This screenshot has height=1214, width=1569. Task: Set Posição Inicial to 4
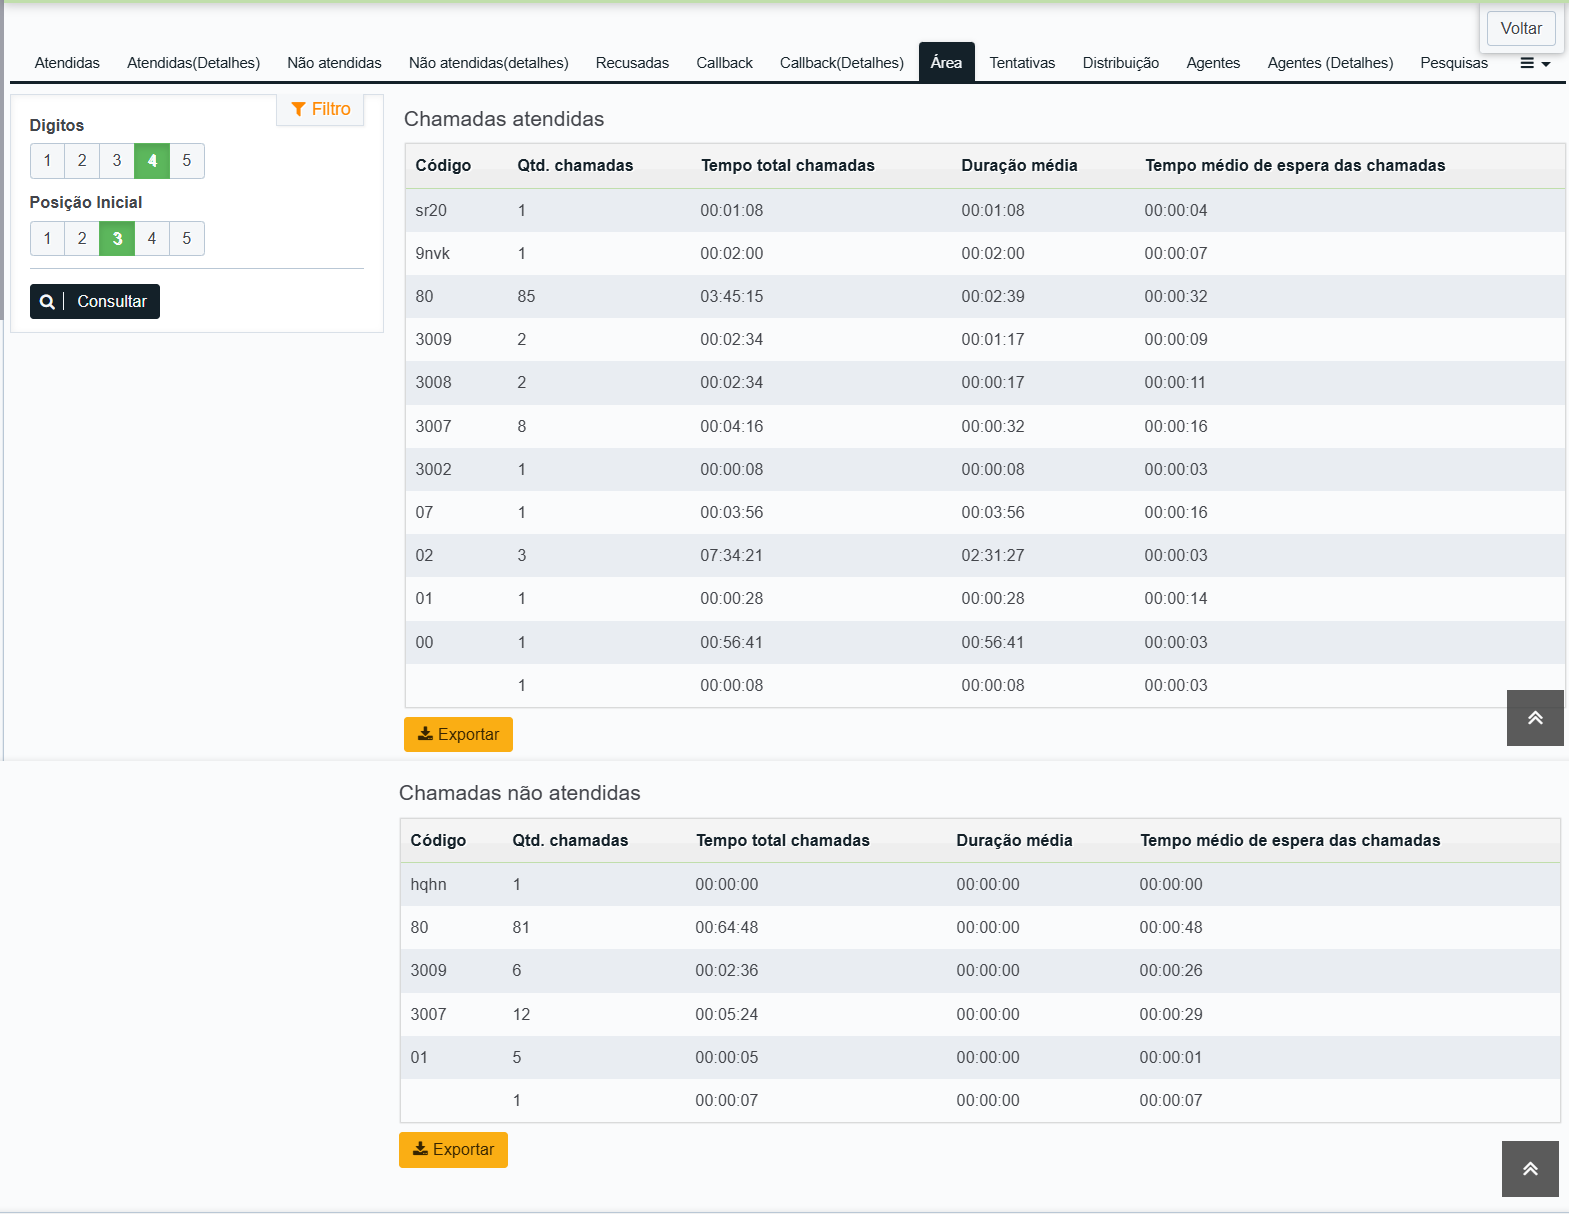point(152,239)
